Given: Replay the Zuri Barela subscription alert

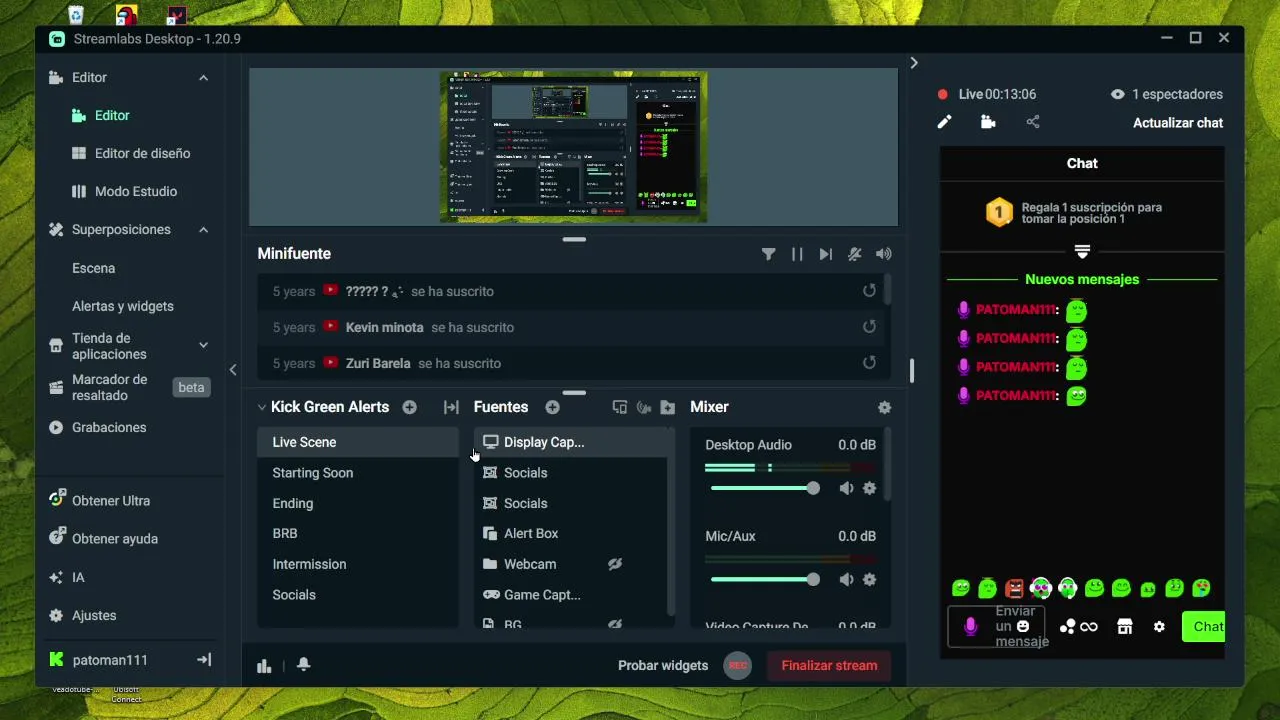Looking at the screenshot, I should [x=869, y=363].
